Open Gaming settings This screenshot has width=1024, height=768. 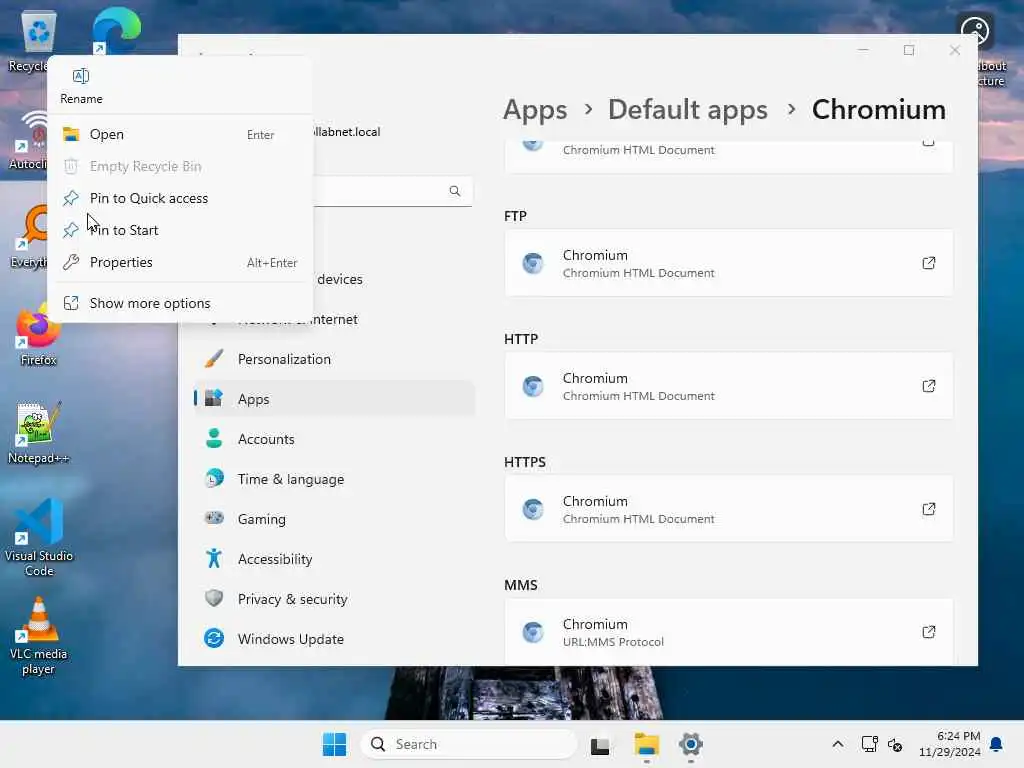pos(334,519)
